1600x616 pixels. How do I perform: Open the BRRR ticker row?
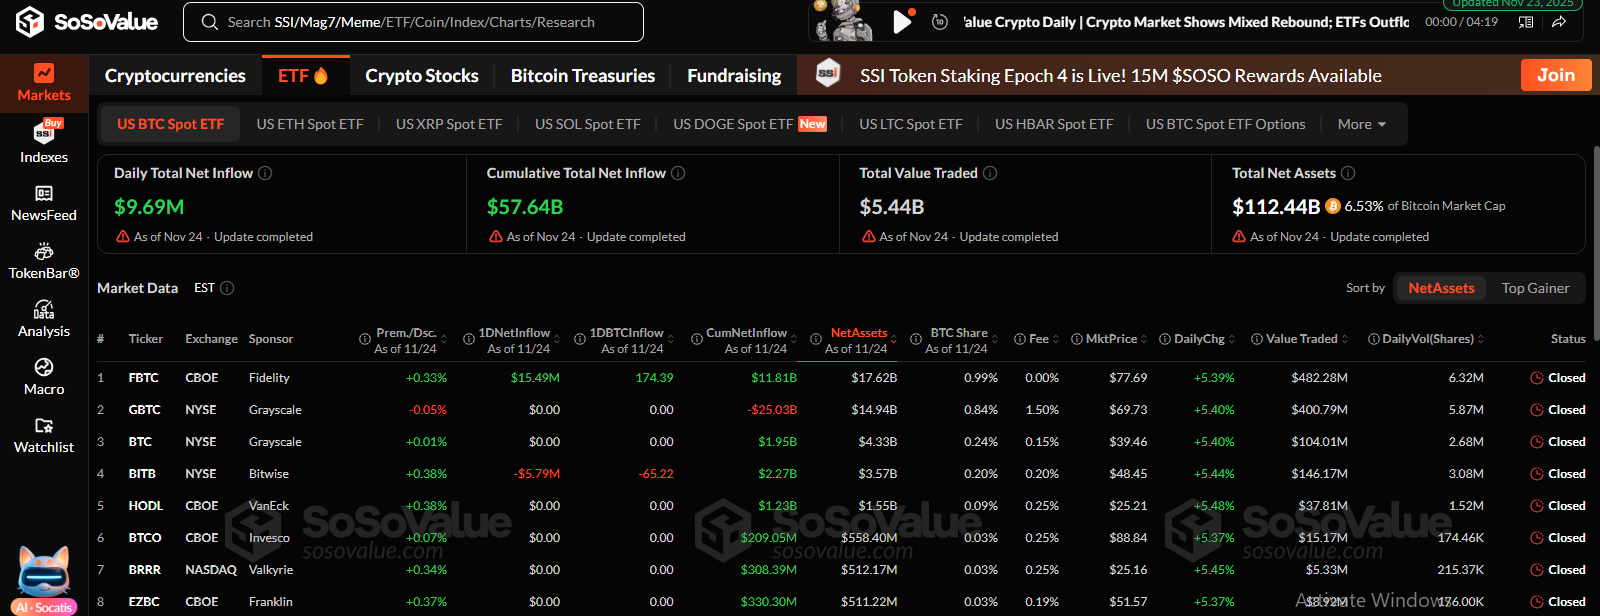coord(145,570)
